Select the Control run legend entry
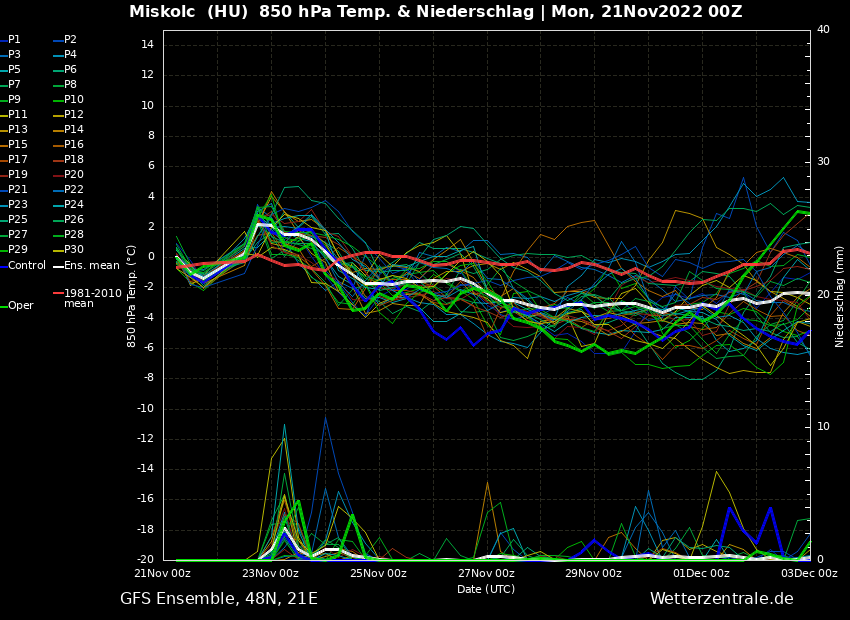Viewport: 850px width, 620px height. pos(26,266)
